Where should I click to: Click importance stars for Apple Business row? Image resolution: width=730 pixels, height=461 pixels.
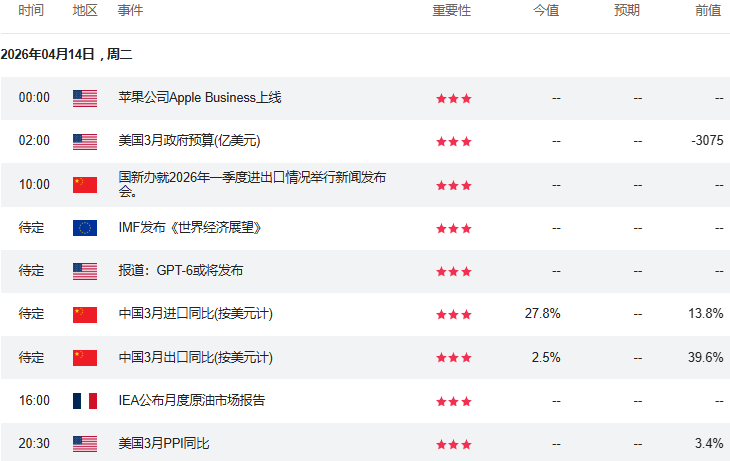(x=454, y=98)
